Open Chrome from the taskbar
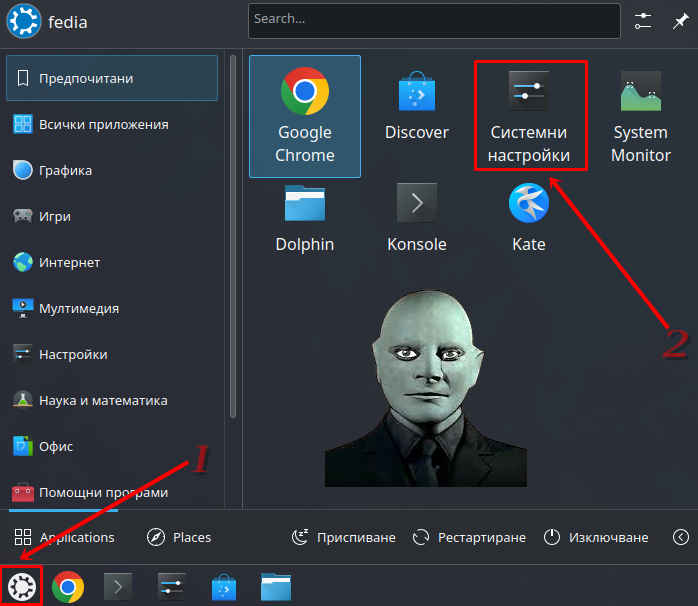Screen dimensions: 698x606 (x=68, y=587)
